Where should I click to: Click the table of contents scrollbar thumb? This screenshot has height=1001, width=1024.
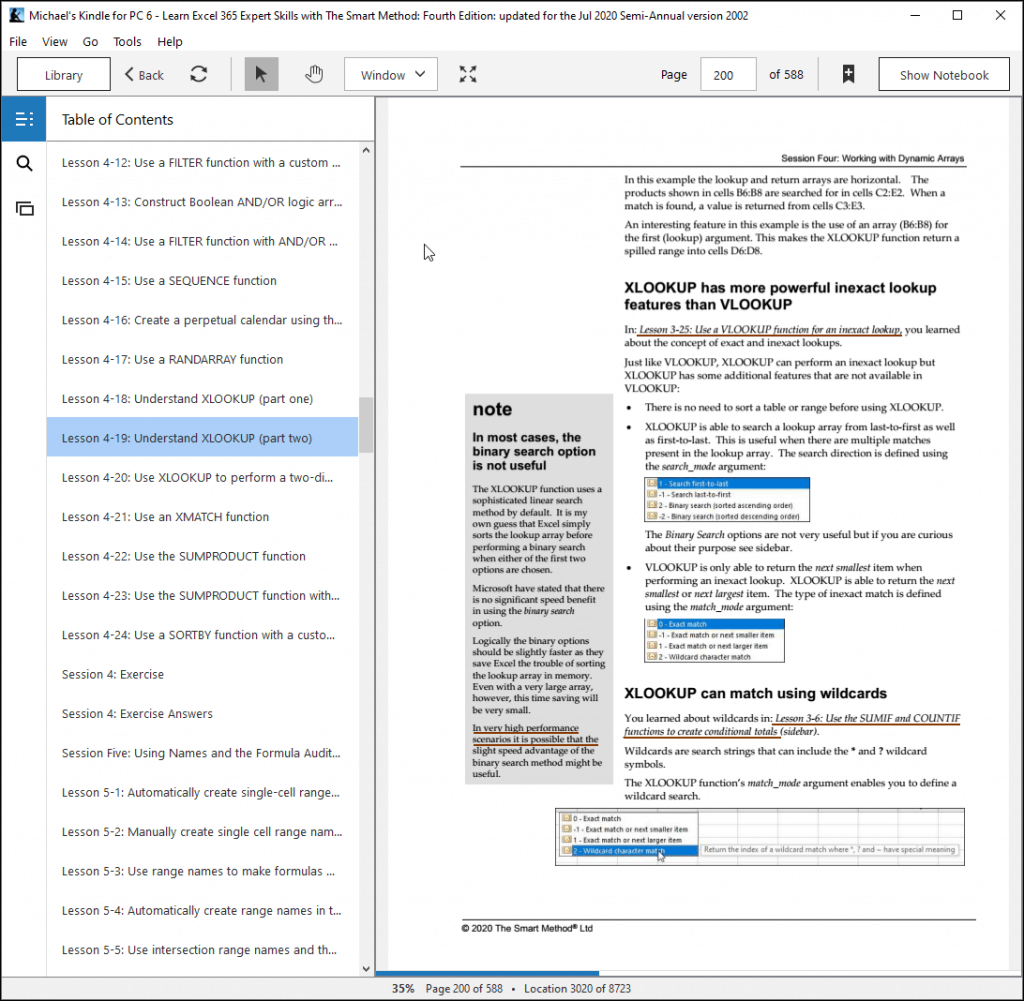tap(366, 425)
